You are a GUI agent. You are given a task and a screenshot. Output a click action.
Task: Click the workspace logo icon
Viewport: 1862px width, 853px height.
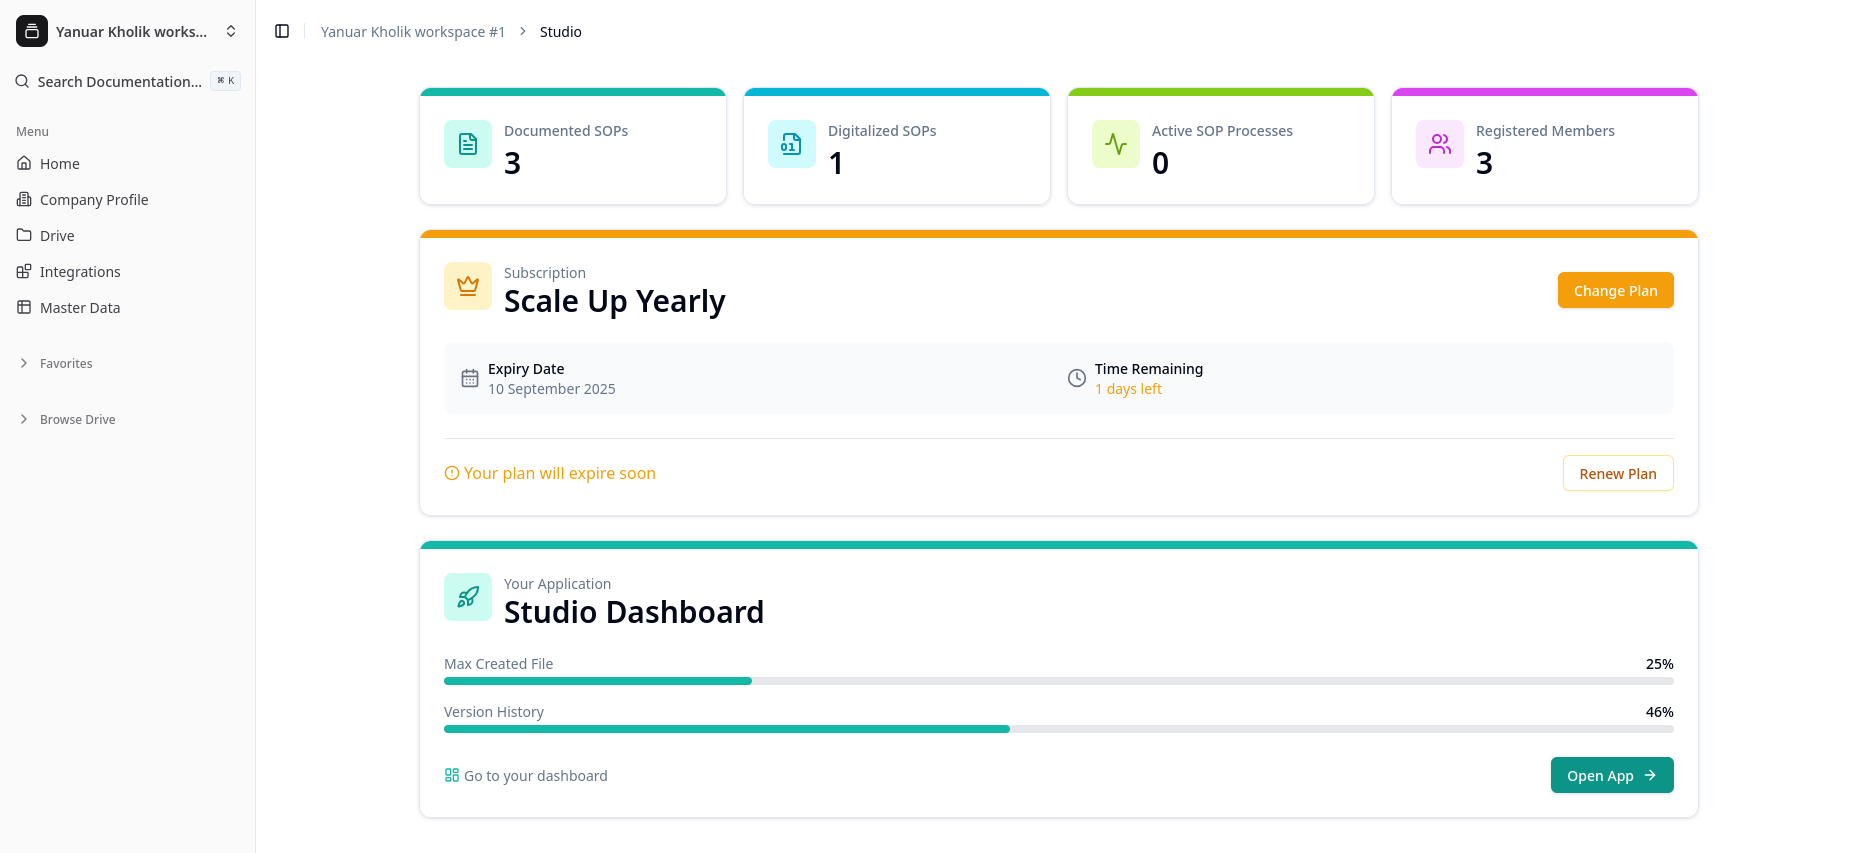click(x=32, y=32)
